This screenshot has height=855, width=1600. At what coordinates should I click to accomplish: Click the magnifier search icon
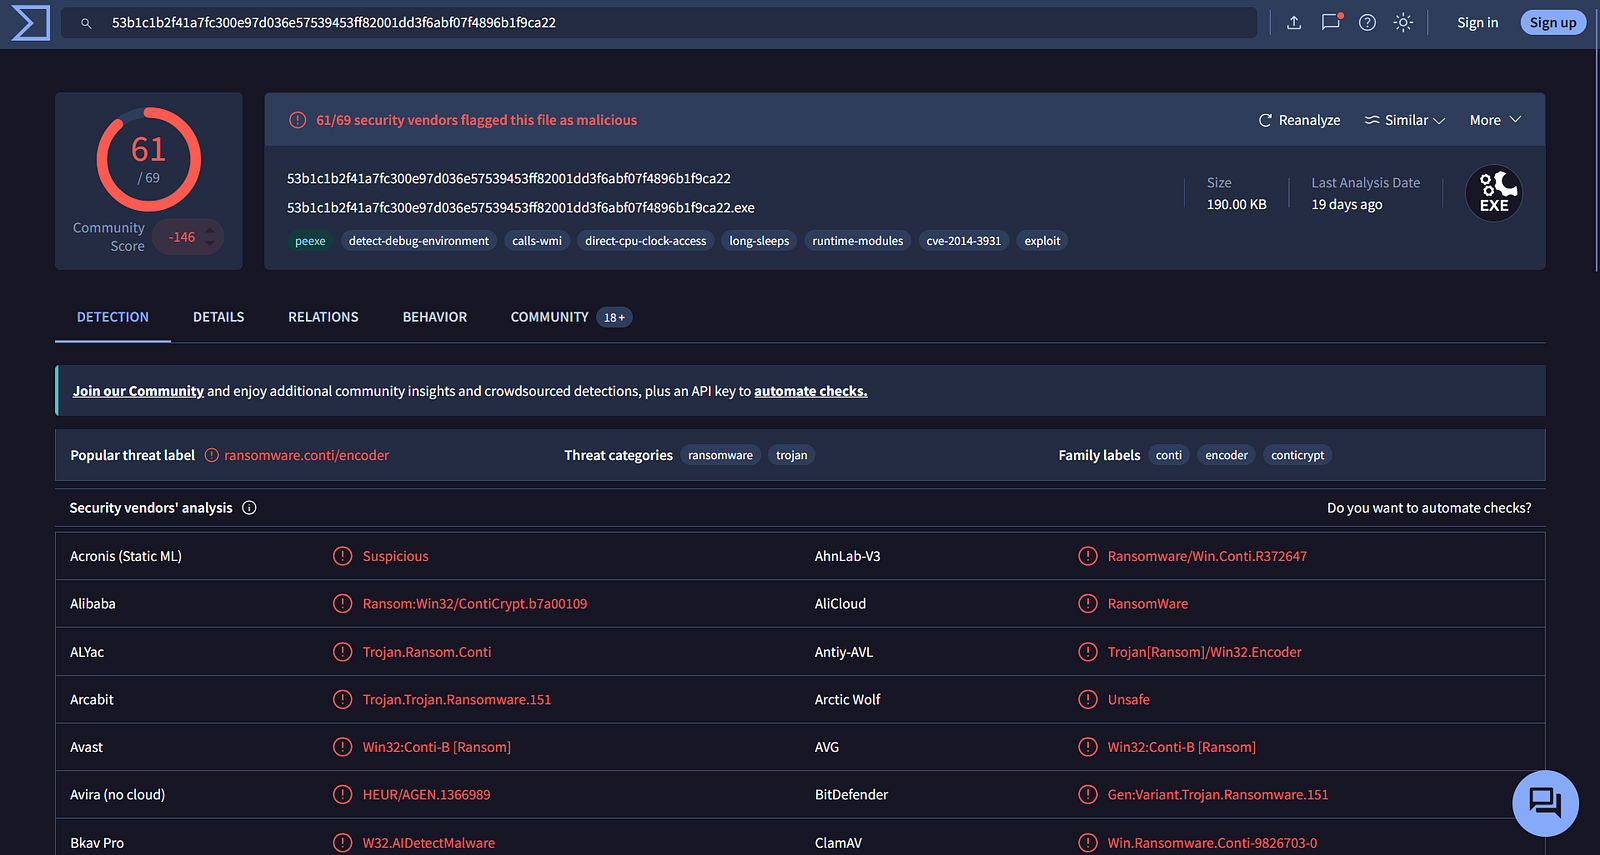click(86, 23)
